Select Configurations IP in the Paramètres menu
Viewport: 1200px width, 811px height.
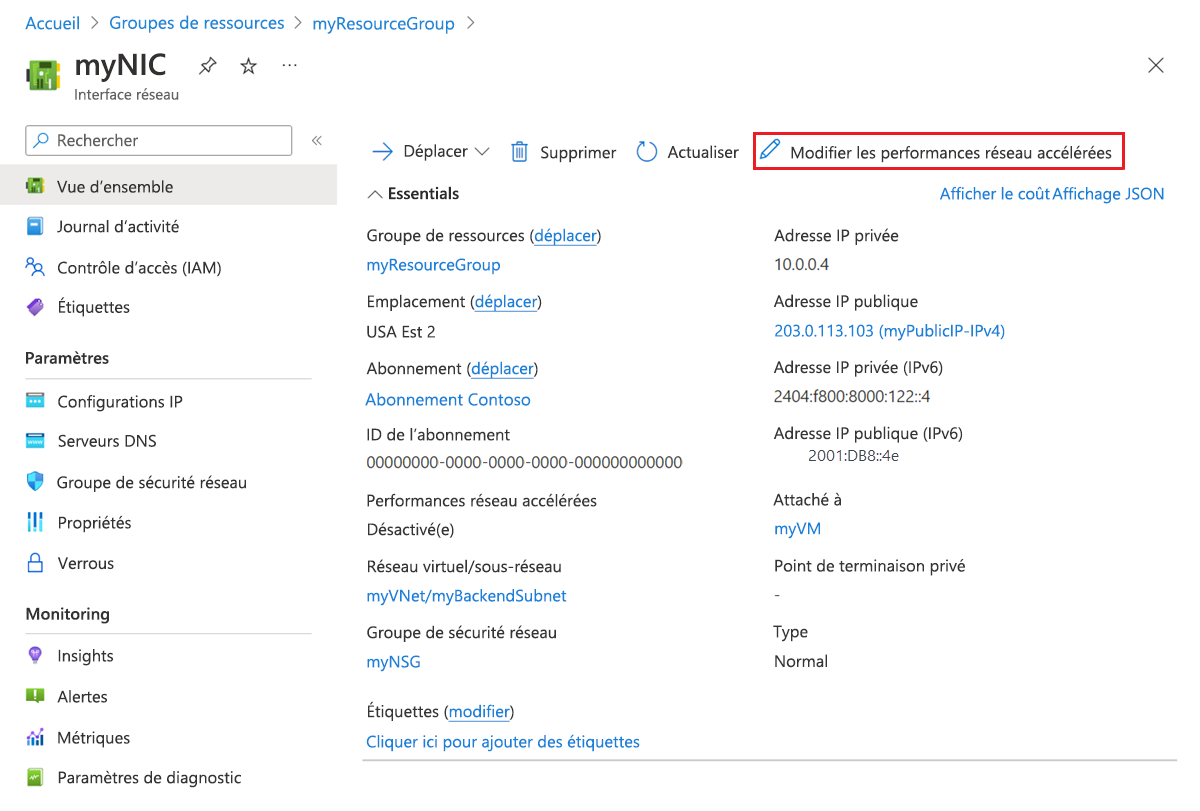(x=119, y=402)
